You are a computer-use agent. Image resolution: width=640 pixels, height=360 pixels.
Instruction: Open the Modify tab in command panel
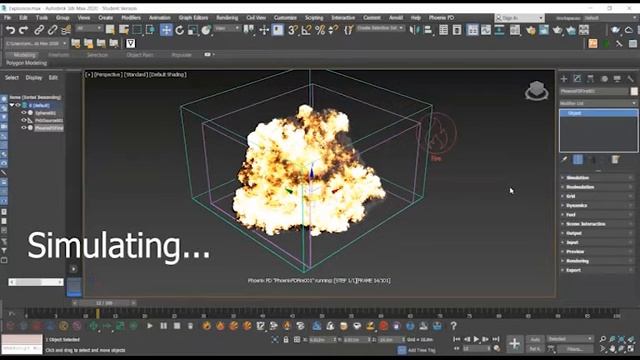577,79
